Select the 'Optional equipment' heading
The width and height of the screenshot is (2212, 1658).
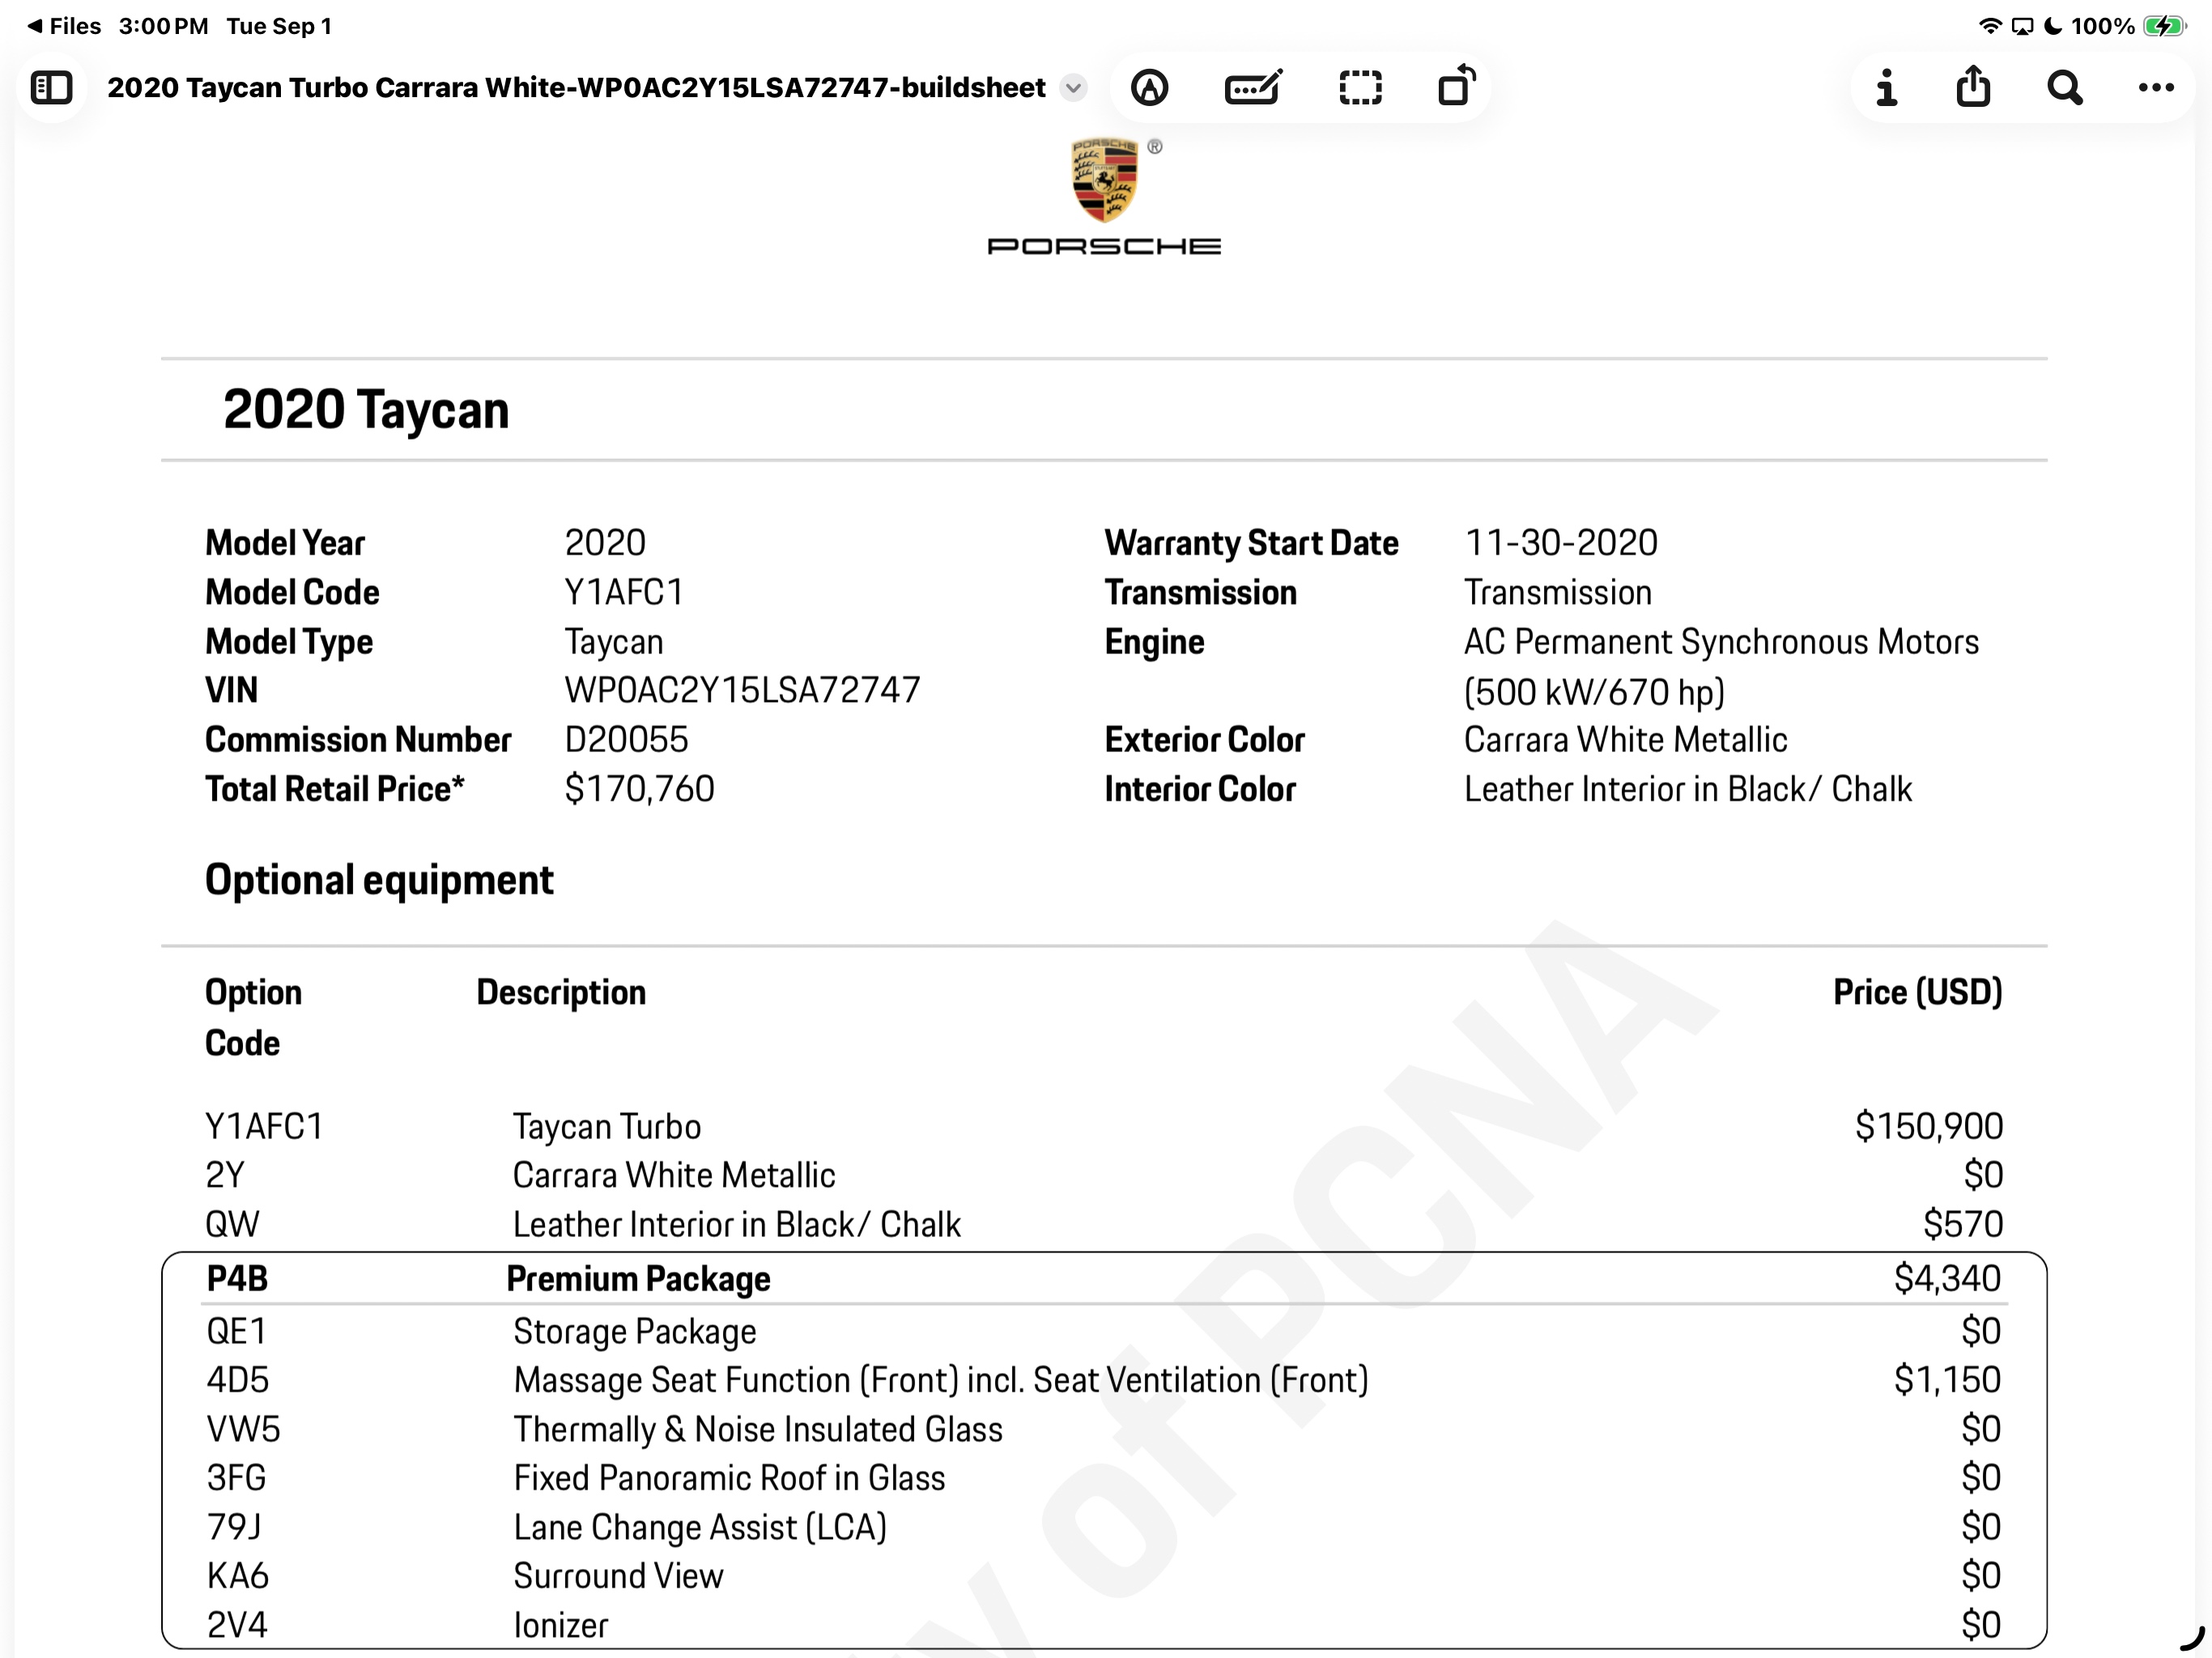[379, 880]
